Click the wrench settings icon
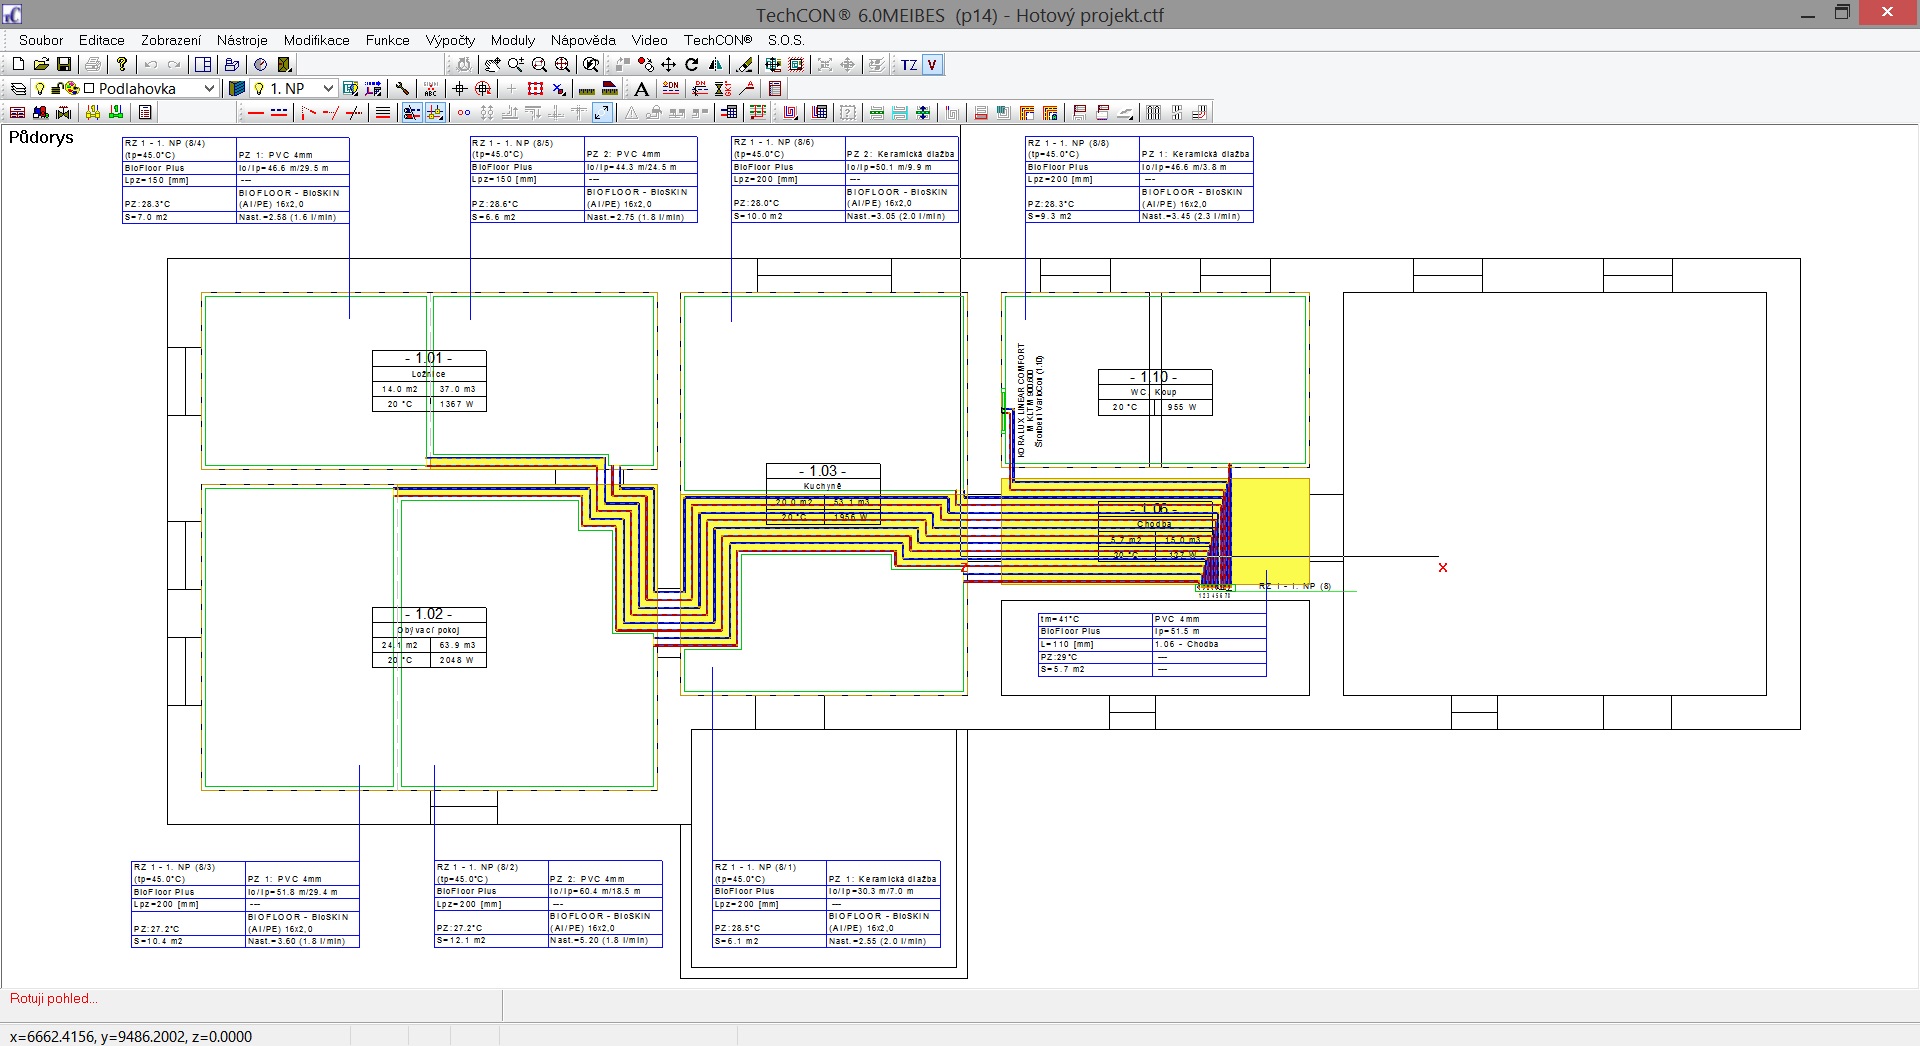The image size is (1922, 1046). pos(402,89)
